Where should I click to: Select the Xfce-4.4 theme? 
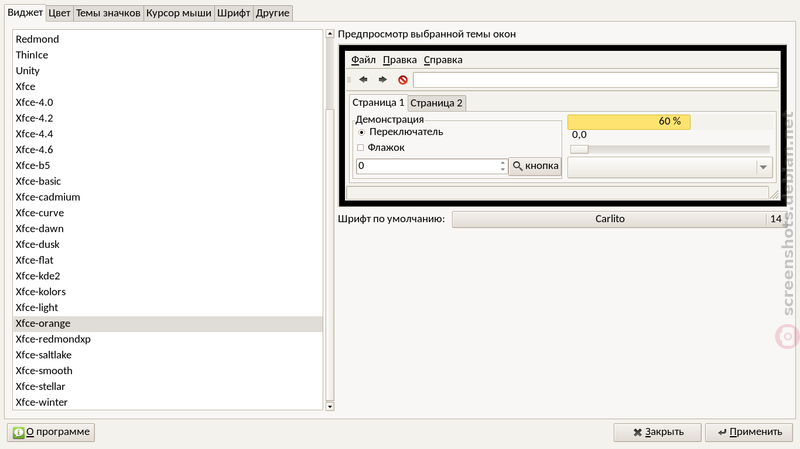click(168, 134)
